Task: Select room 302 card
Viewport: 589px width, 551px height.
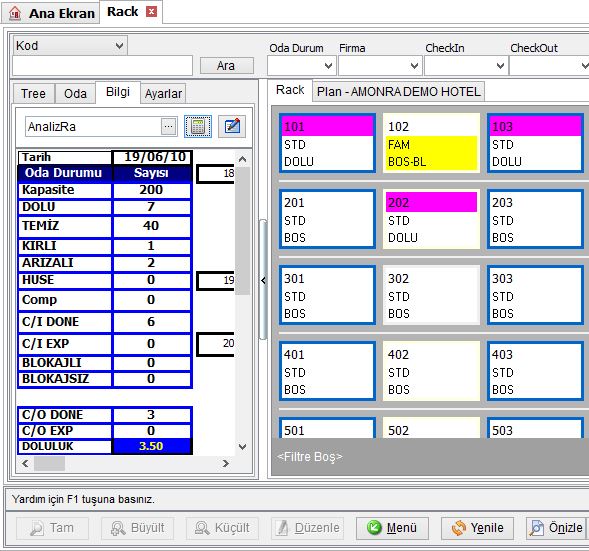Action: coord(431,295)
